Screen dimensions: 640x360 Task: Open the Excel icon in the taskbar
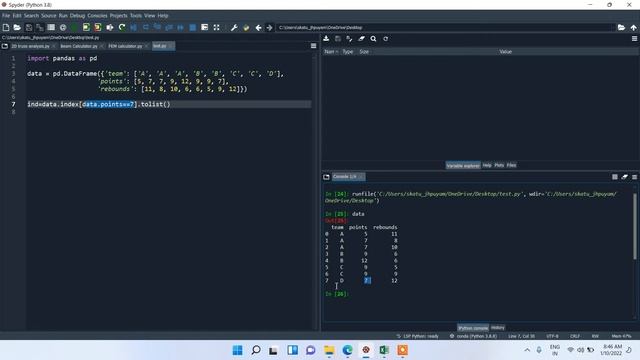pyautogui.click(x=384, y=350)
